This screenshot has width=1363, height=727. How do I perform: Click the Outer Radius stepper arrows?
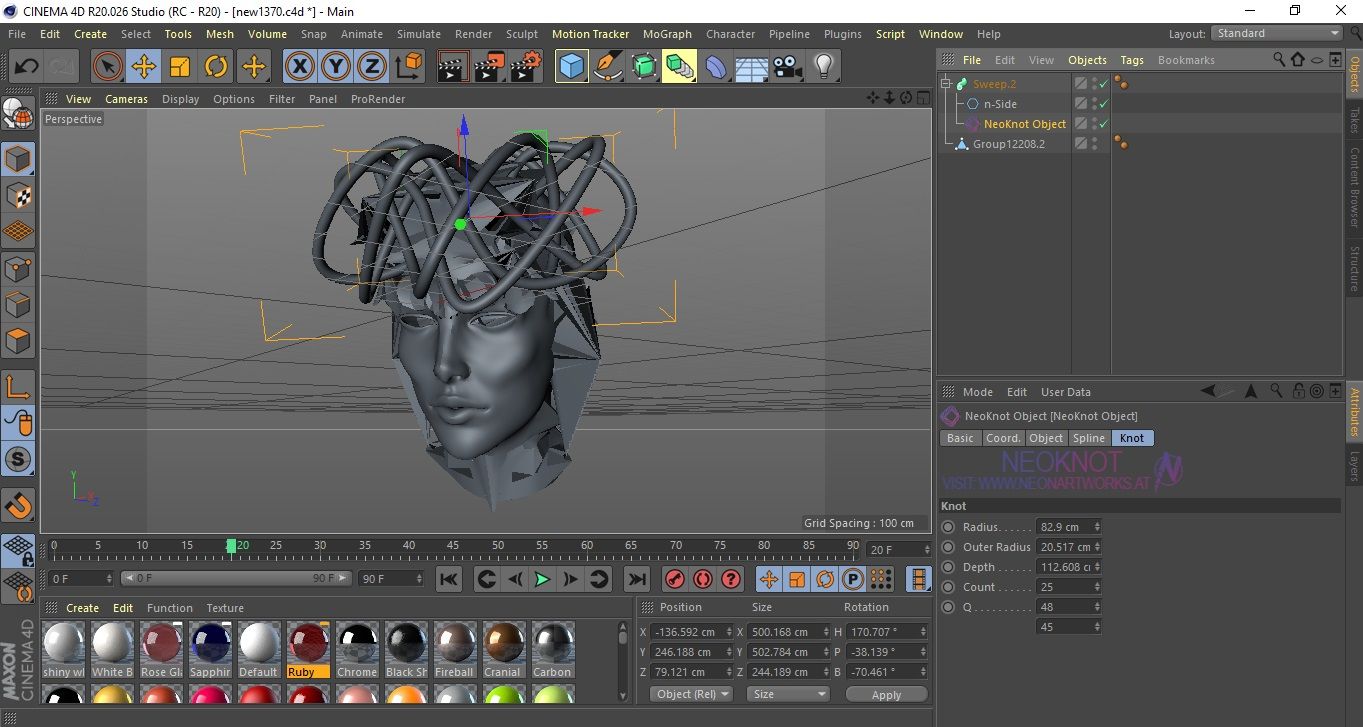(x=1097, y=547)
